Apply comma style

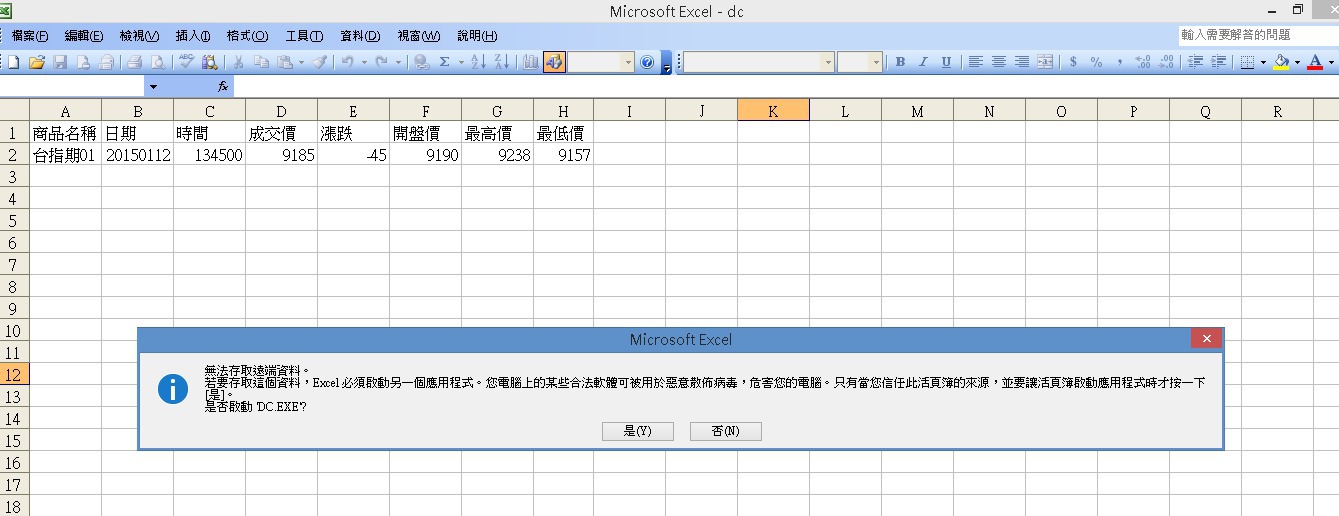(1119, 62)
